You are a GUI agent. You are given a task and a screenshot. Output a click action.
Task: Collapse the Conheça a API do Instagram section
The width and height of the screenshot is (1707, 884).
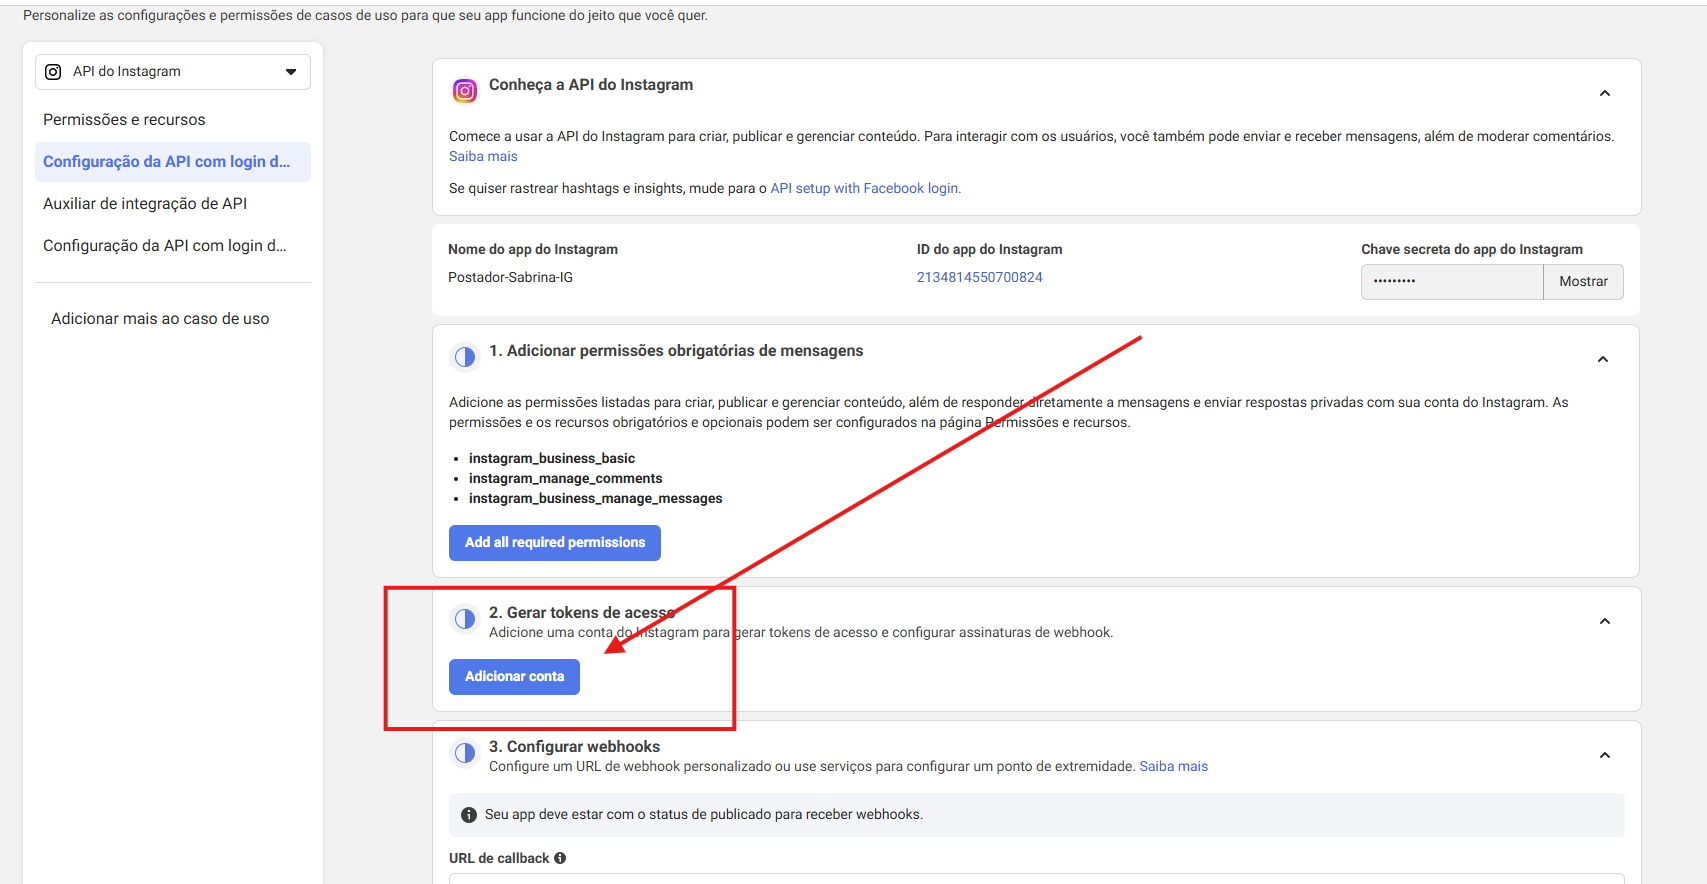click(1605, 93)
